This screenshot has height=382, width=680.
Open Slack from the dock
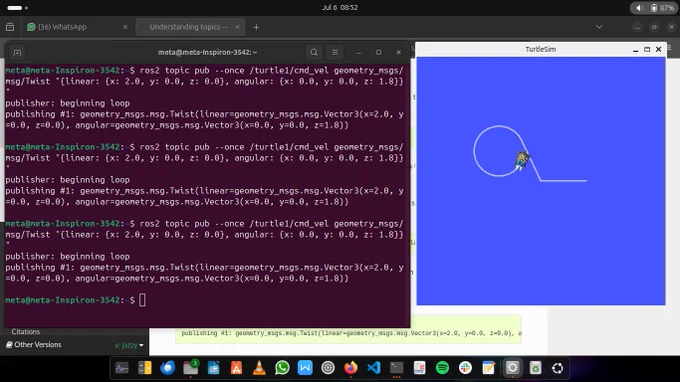[x=465, y=368]
